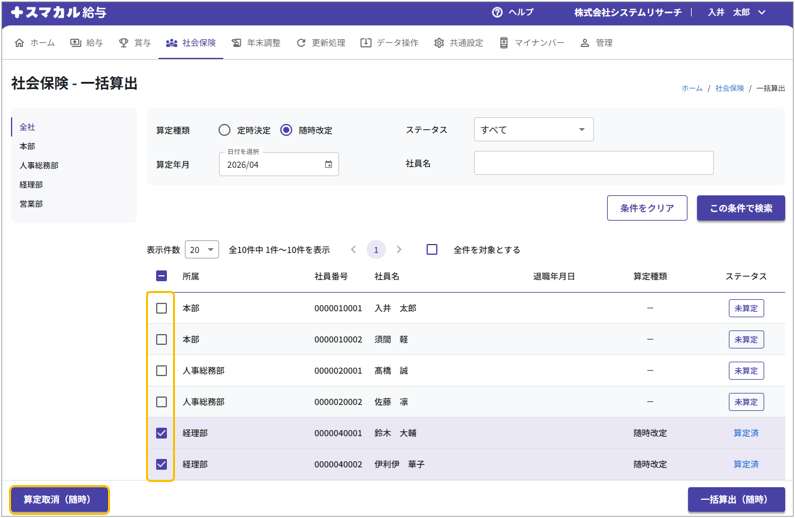Screen dimensions: 795x518
Task: Open the ステータス dropdown
Action: [533, 130]
